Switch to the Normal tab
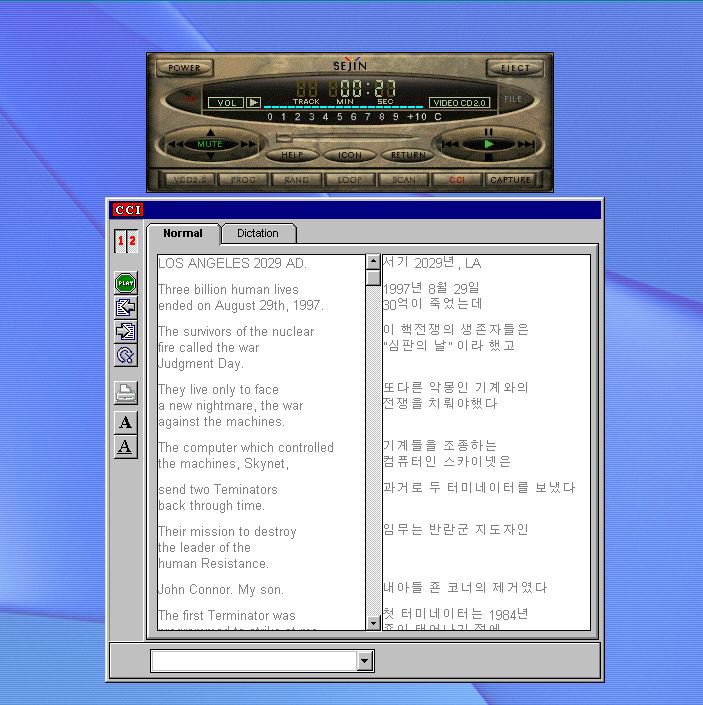 coord(183,233)
